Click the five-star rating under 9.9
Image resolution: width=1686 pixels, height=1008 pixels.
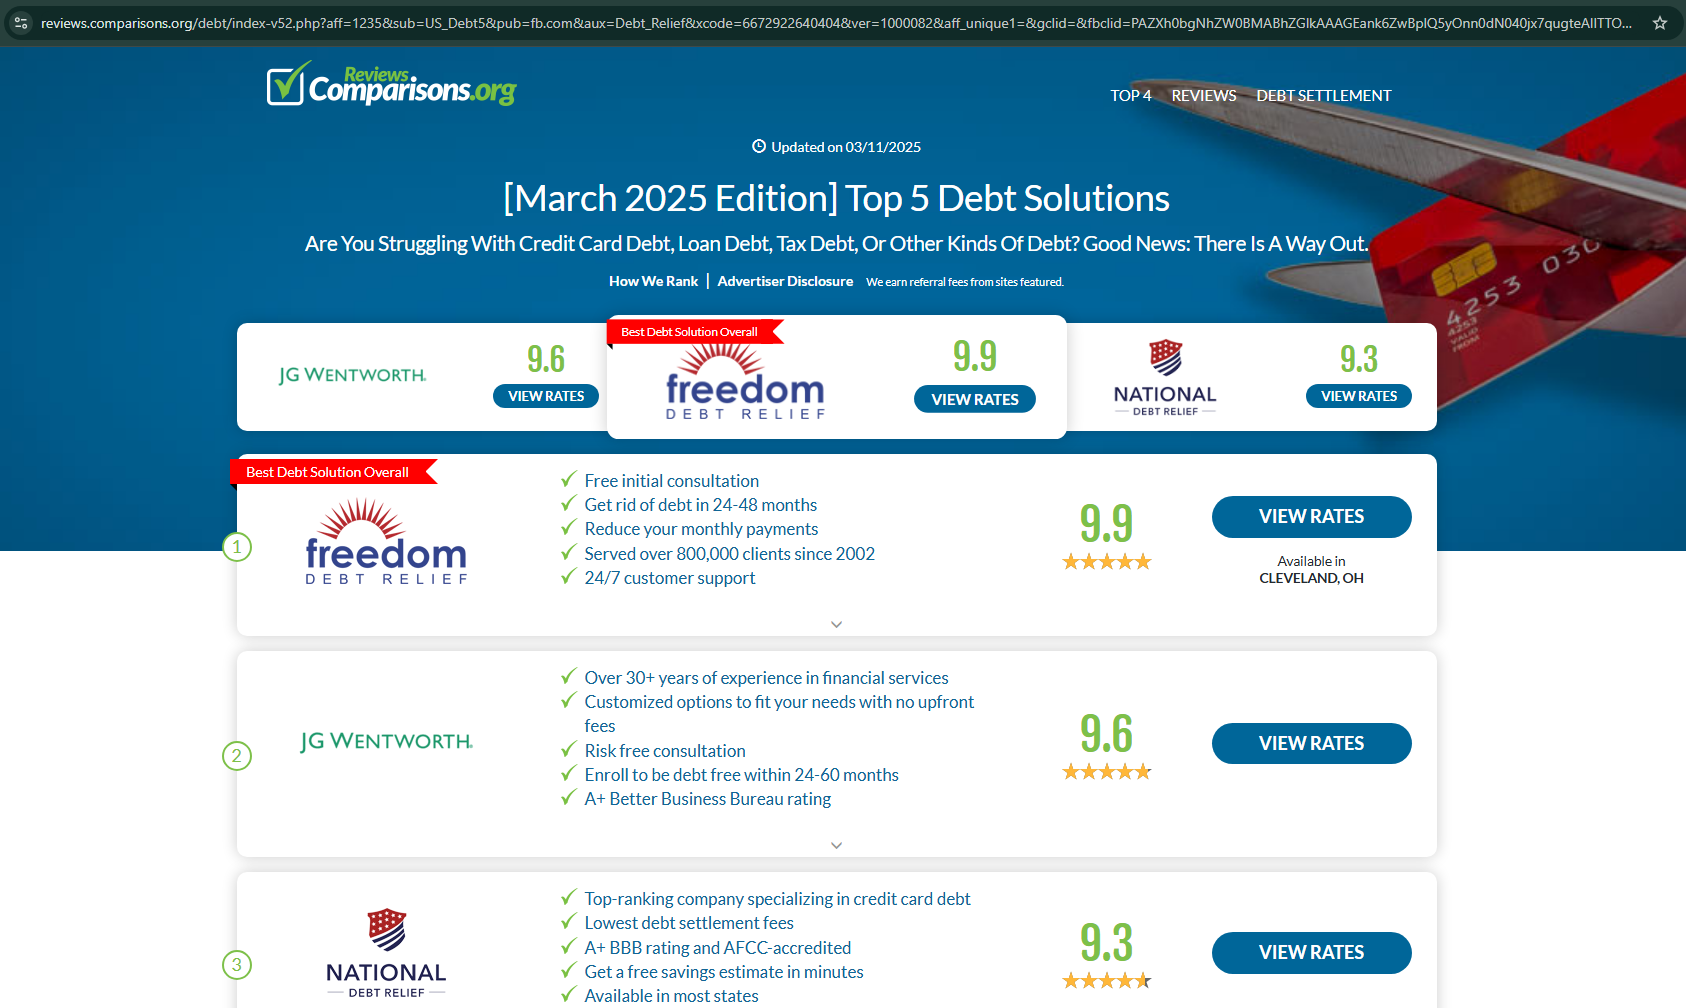(x=1107, y=562)
